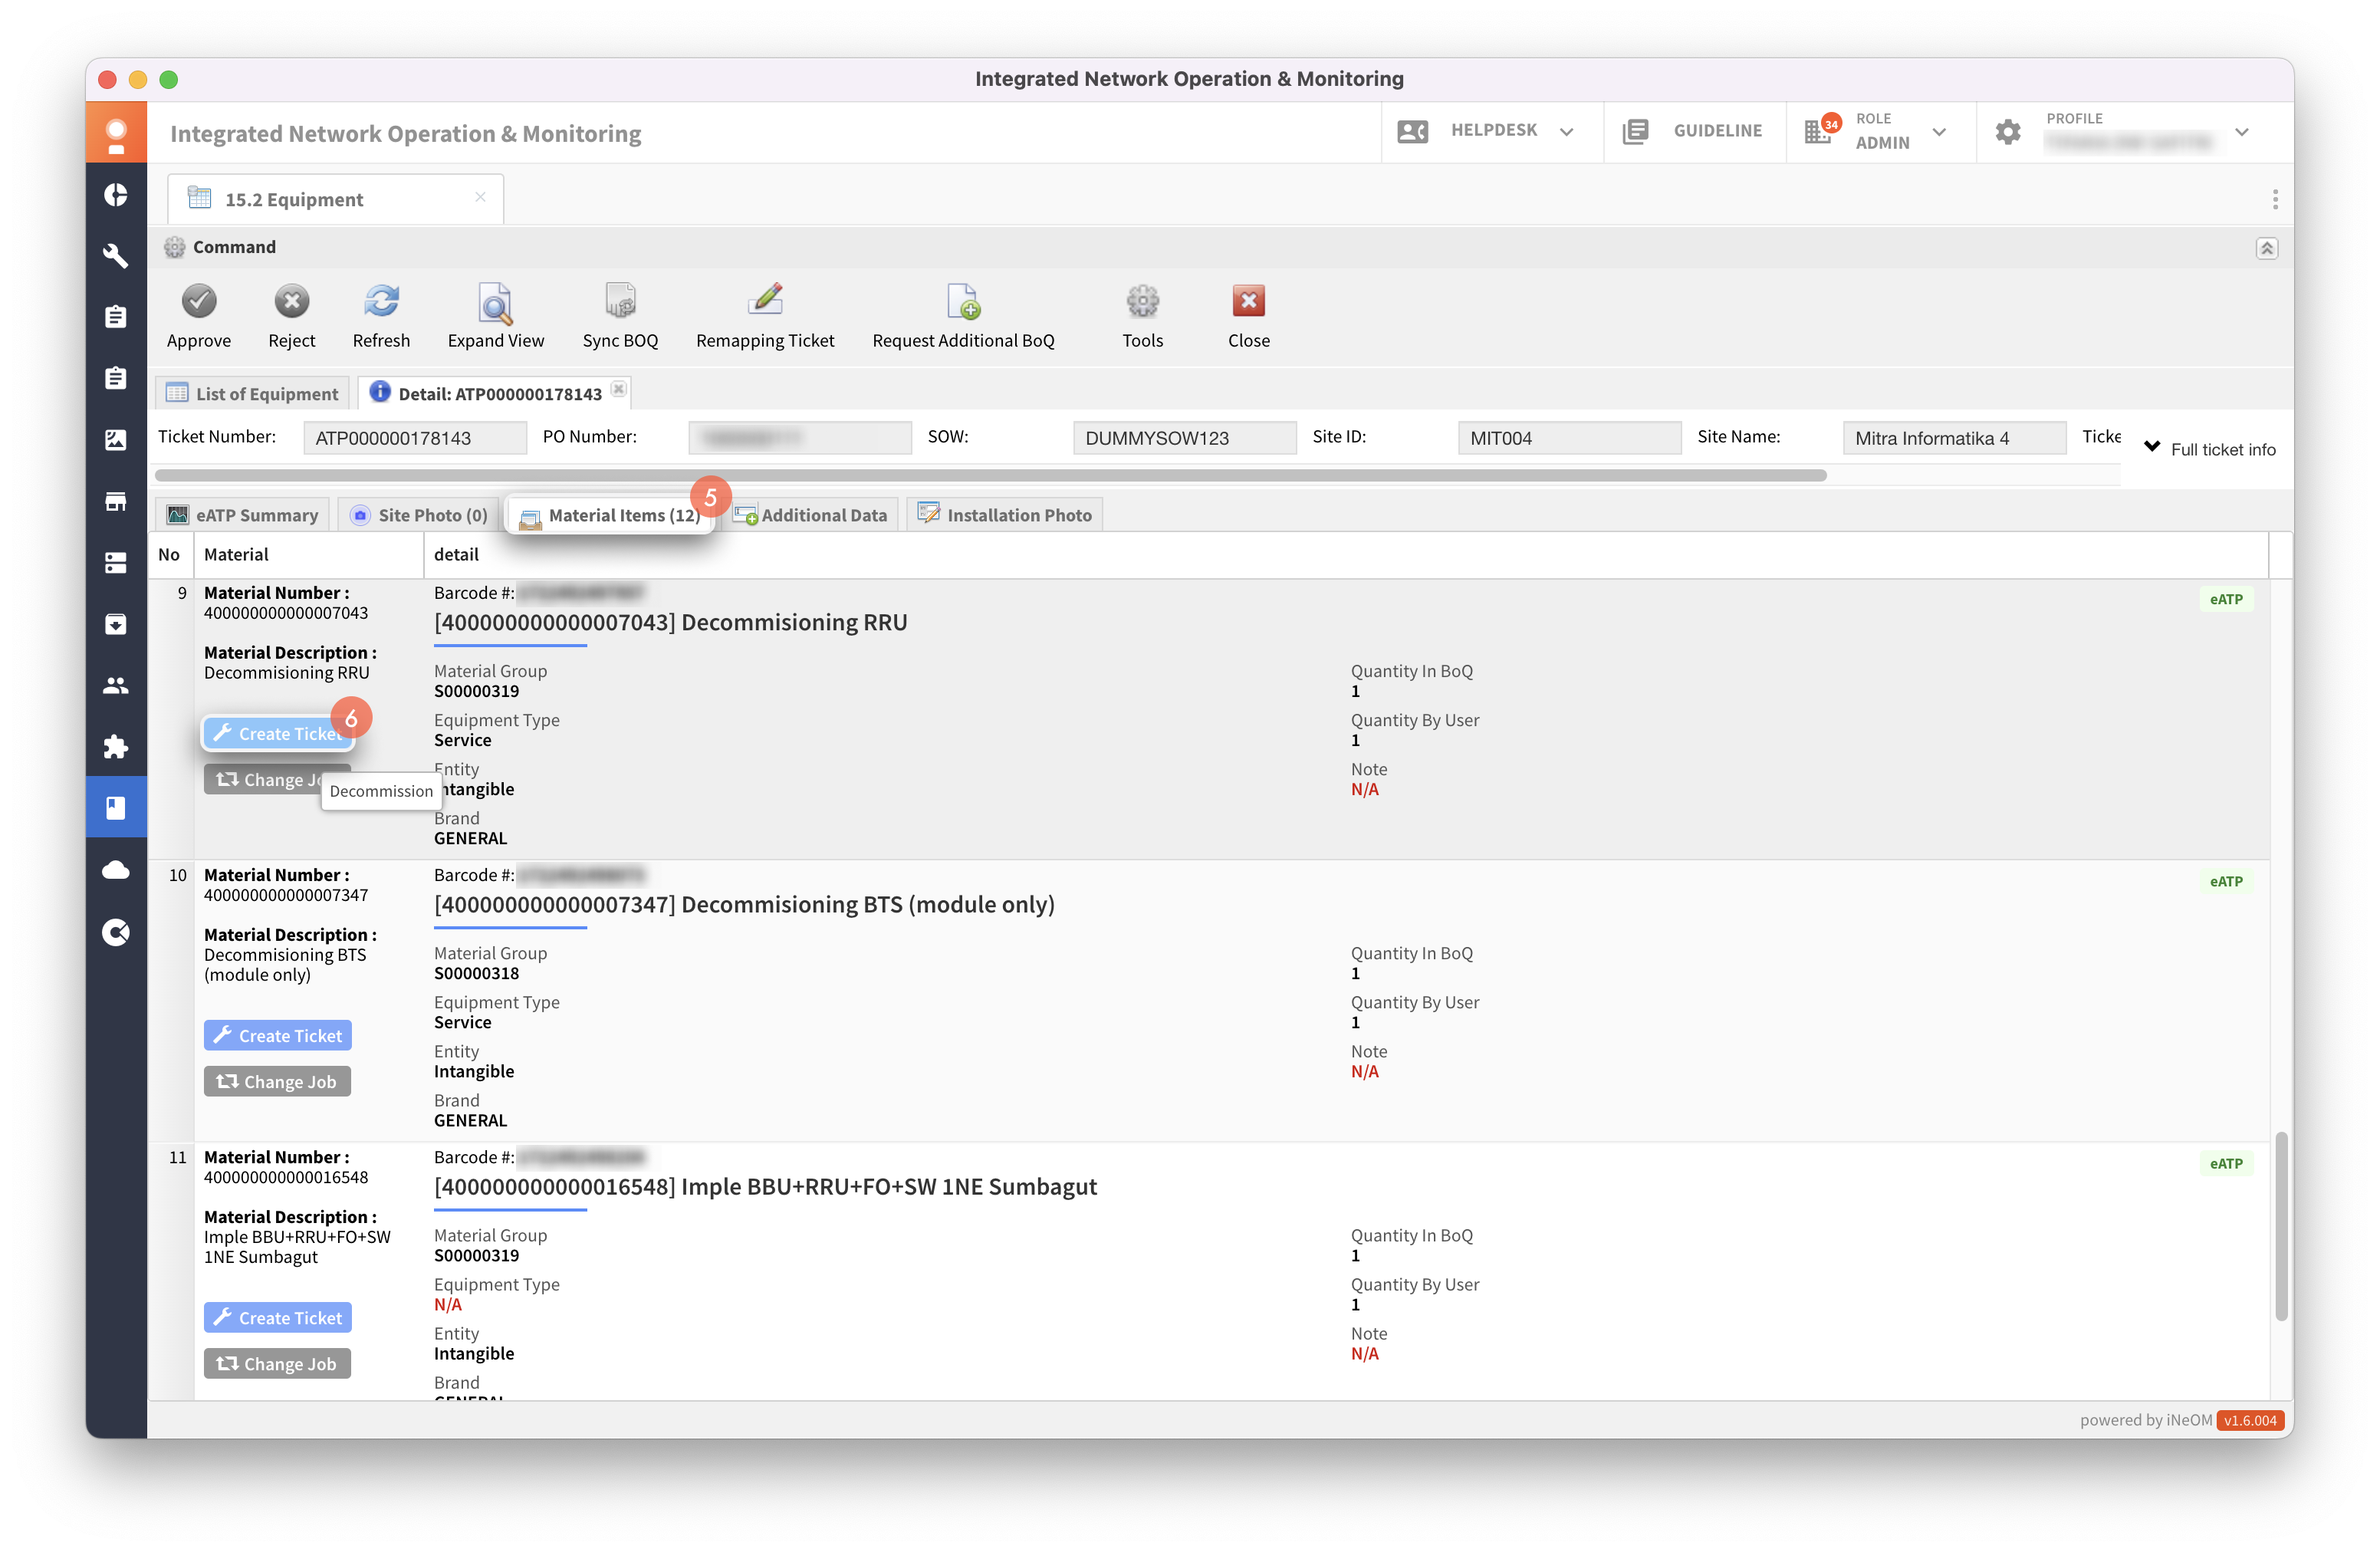The image size is (2380, 1552).
Task: Open the Additional Data tab
Action: pyautogui.click(x=811, y=515)
